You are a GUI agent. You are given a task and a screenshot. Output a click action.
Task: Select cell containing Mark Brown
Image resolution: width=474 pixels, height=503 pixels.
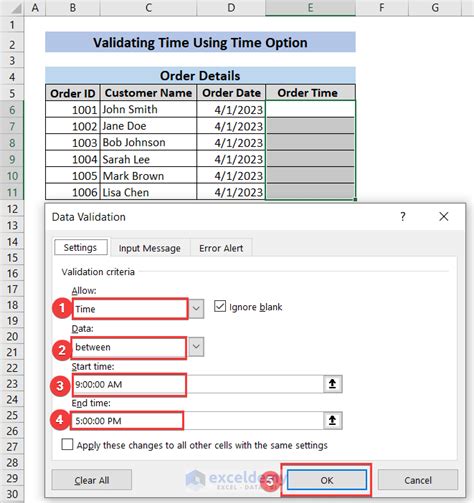click(148, 176)
